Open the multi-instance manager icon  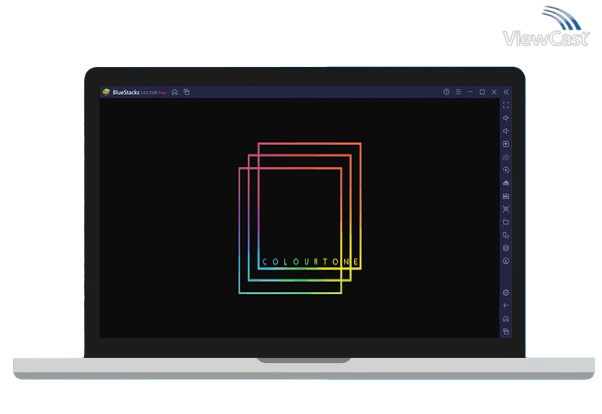506,235
